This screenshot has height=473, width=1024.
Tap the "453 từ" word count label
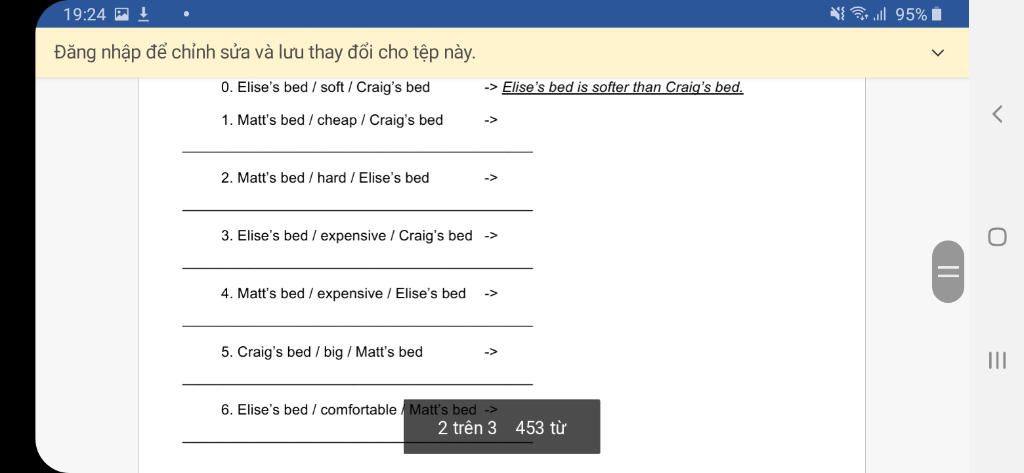[x=541, y=429]
